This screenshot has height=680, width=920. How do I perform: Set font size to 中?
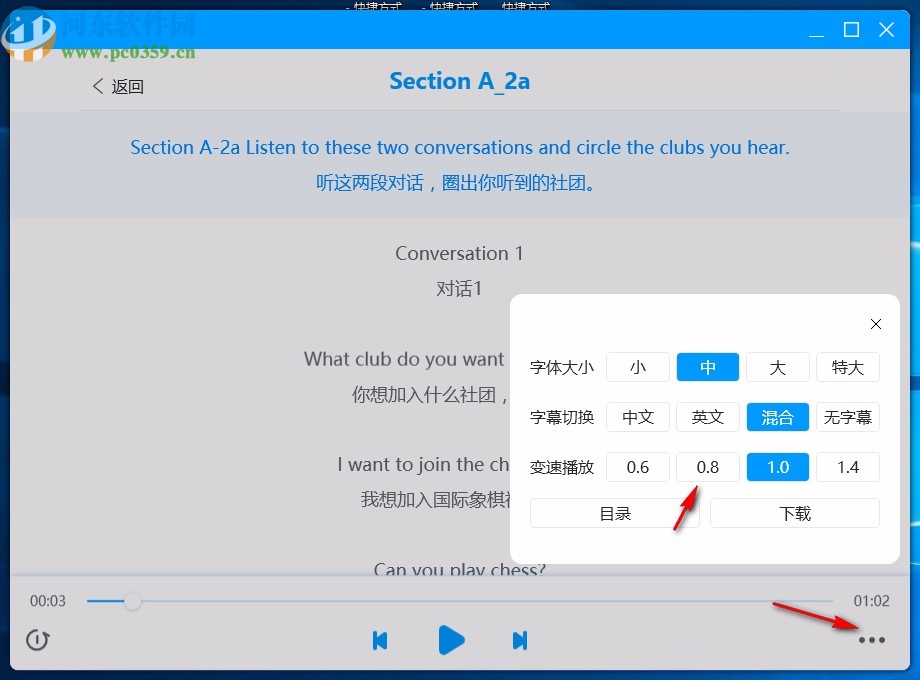point(708,367)
